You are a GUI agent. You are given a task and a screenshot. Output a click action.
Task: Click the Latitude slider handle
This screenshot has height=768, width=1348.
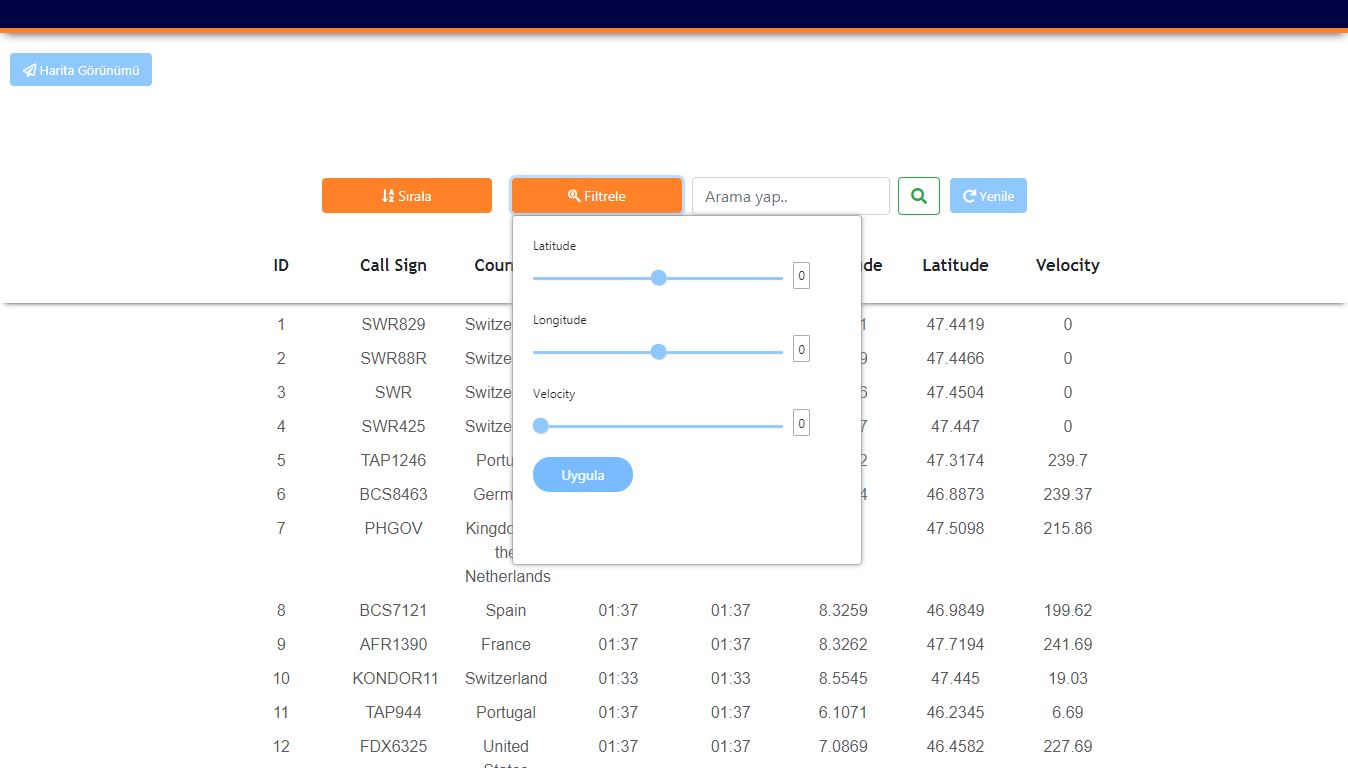point(658,278)
